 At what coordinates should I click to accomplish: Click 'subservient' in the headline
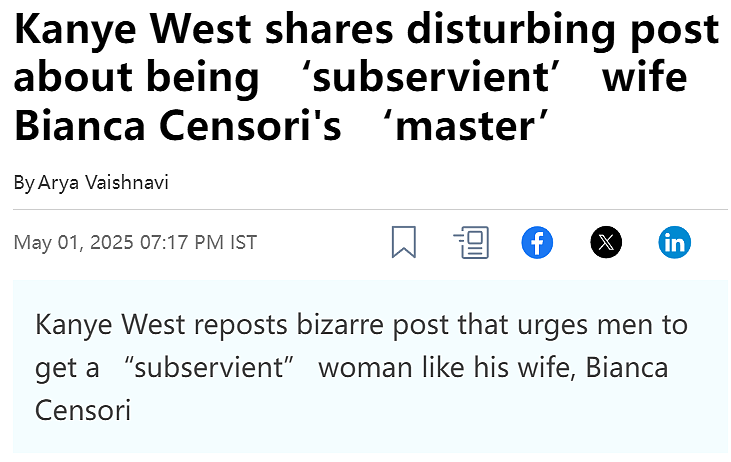point(431,77)
